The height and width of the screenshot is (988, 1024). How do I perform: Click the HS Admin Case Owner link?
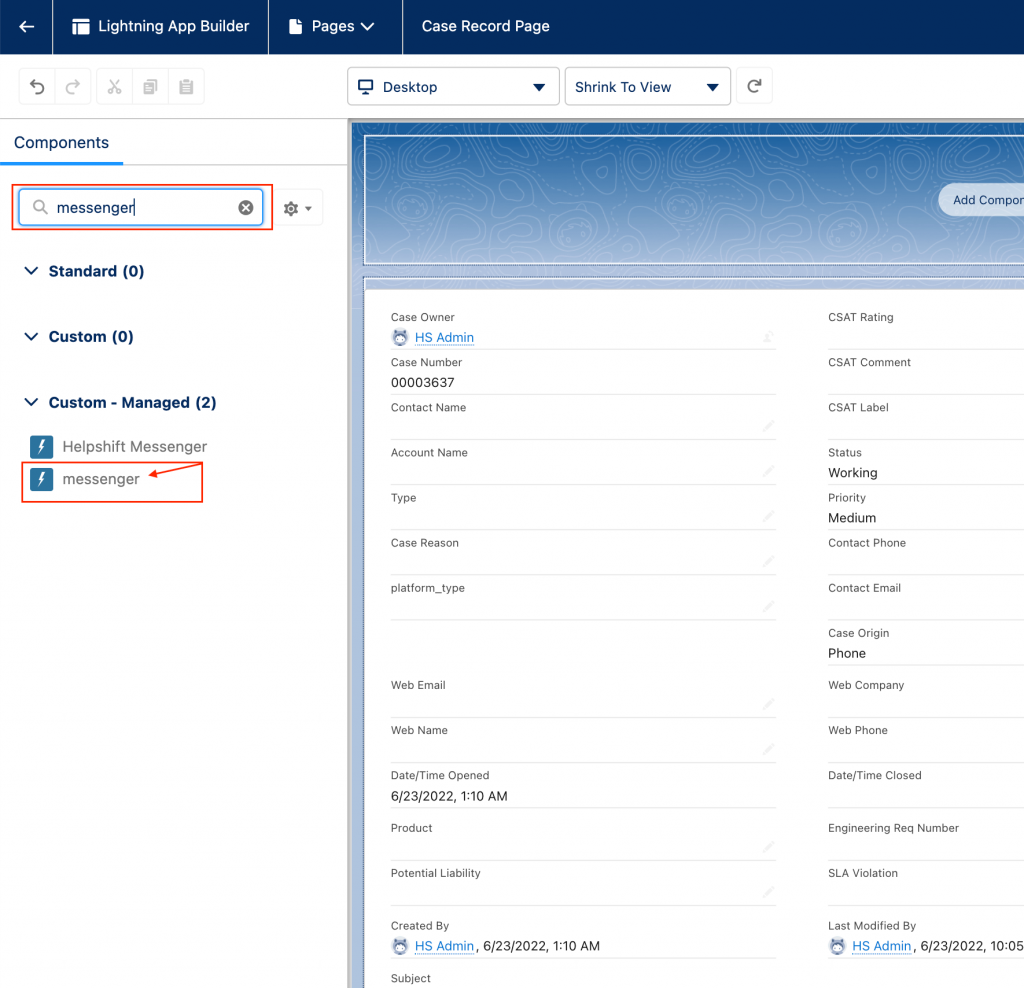pyautogui.click(x=444, y=338)
